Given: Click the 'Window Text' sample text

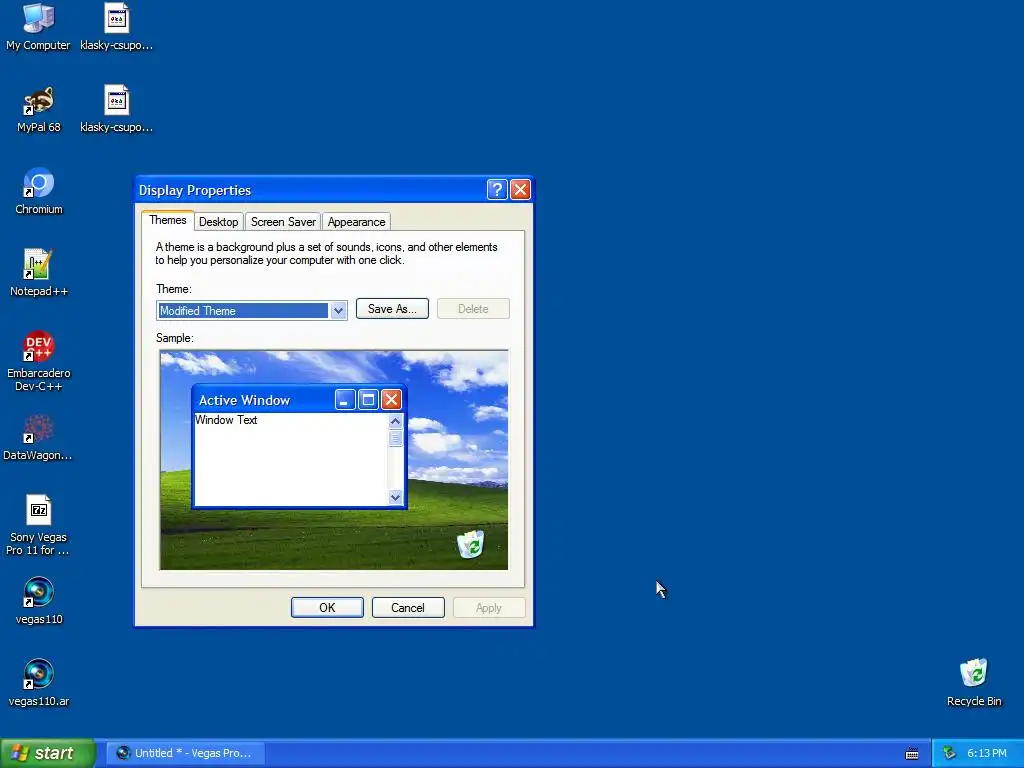Looking at the screenshot, I should [226, 420].
